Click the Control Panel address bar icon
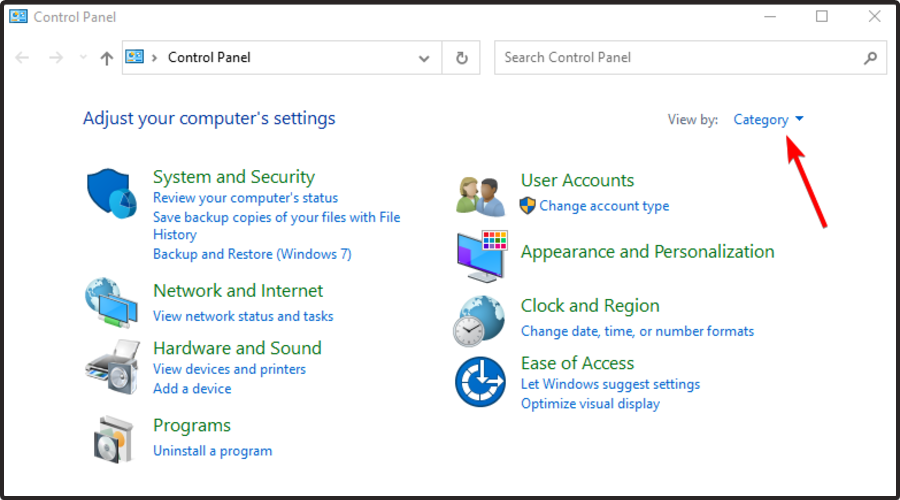The width and height of the screenshot is (900, 500). pos(134,56)
